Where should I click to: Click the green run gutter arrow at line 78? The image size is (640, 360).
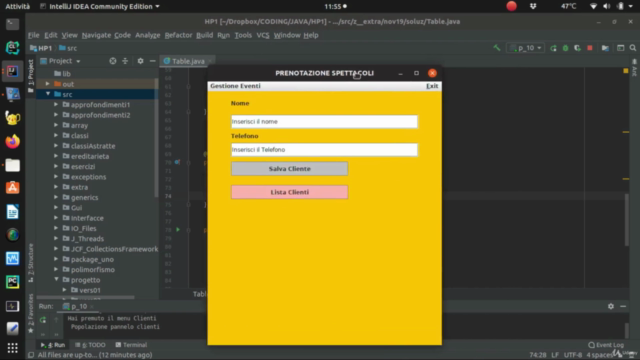tap(178, 230)
